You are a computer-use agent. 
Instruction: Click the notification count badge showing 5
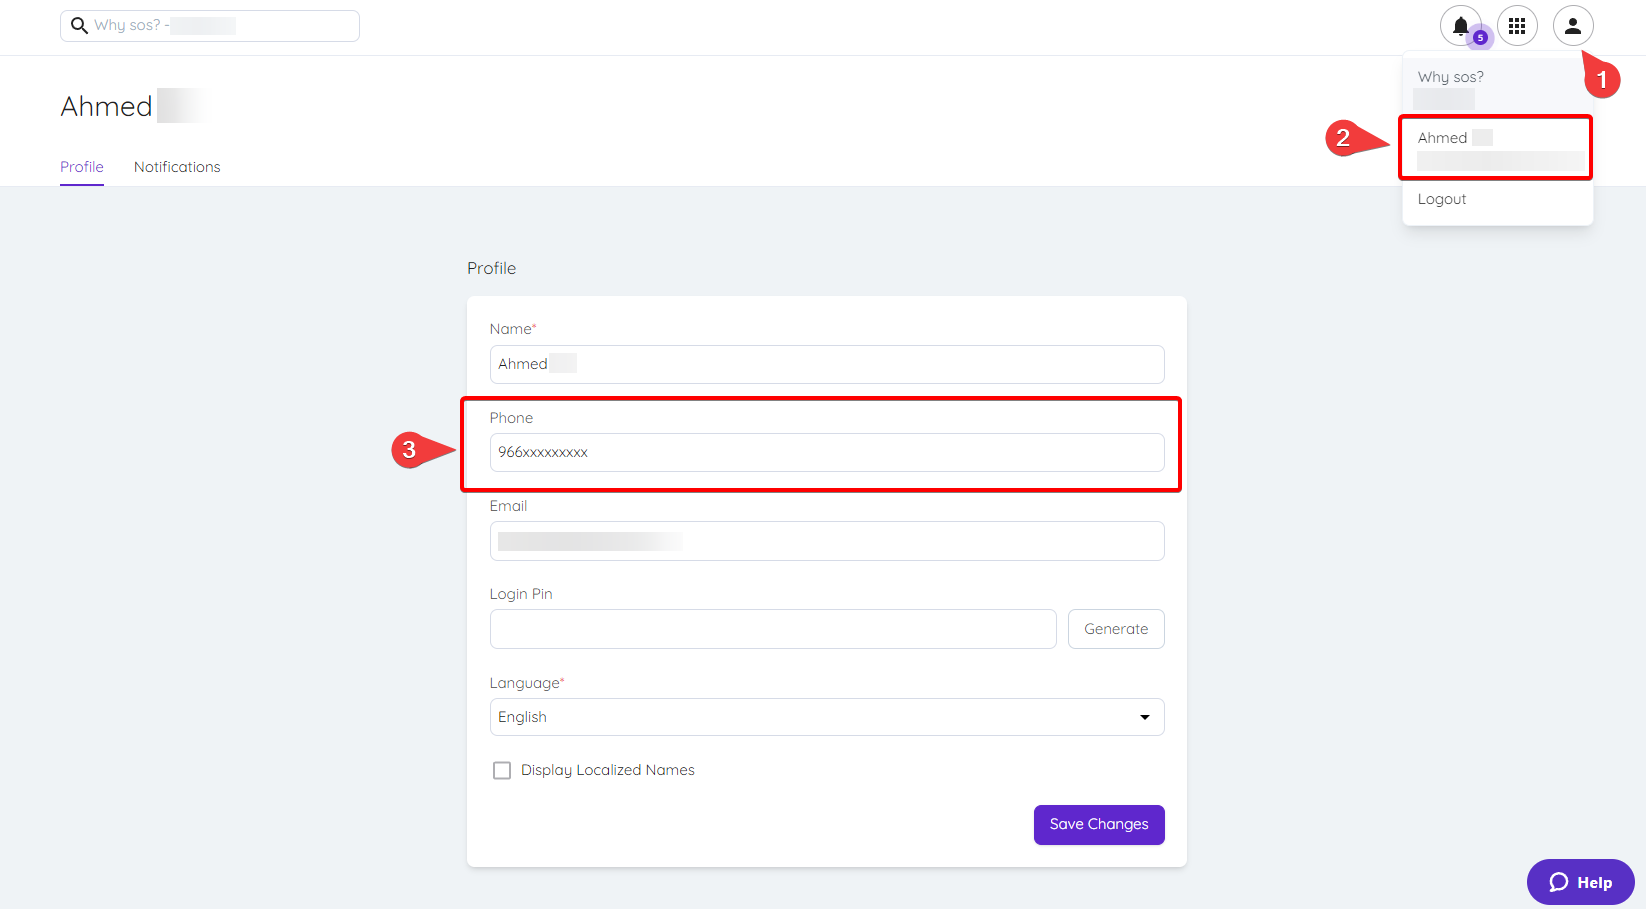pyautogui.click(x=1479, y=38)
